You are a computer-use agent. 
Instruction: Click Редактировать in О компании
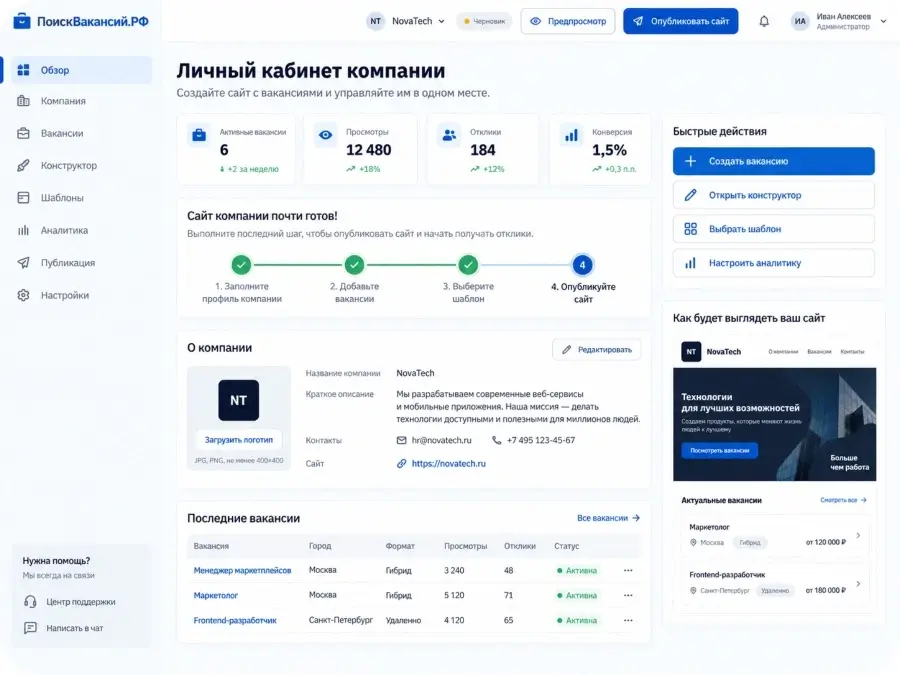point(597,350)
